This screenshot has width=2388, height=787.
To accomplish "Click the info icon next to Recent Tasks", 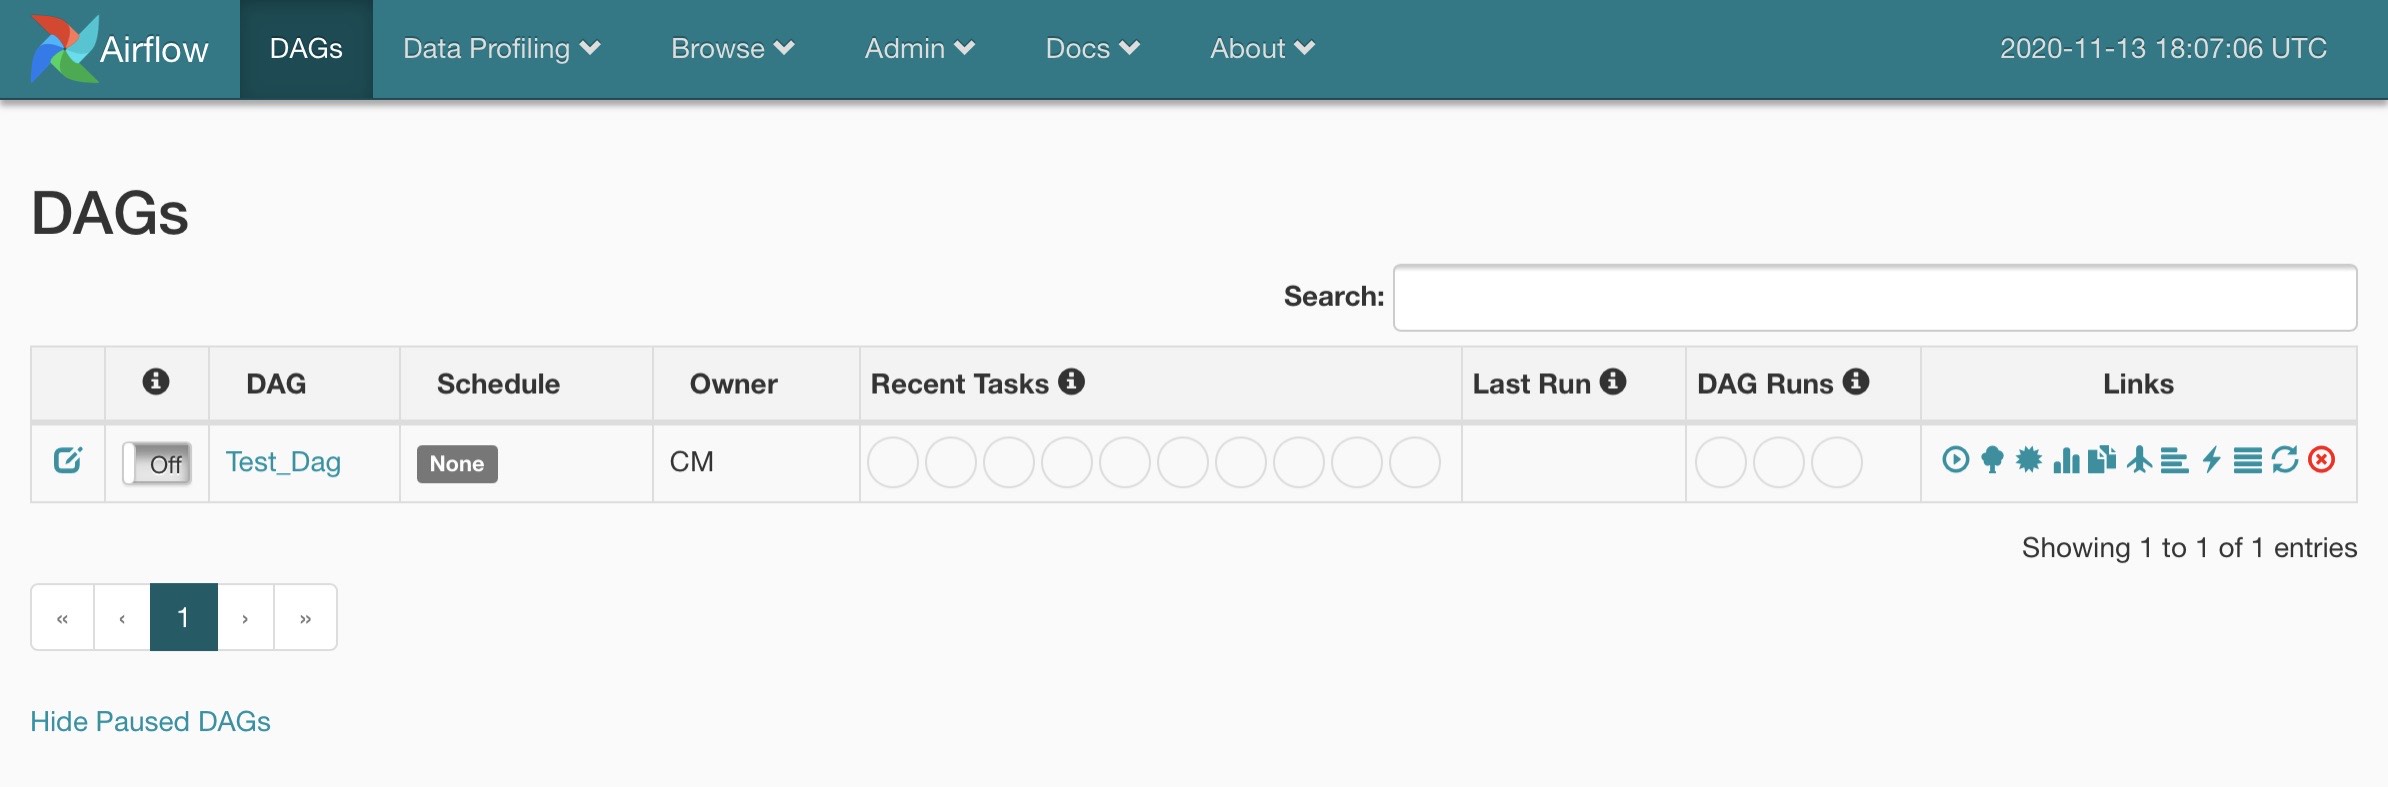I will coord(1072,381).
